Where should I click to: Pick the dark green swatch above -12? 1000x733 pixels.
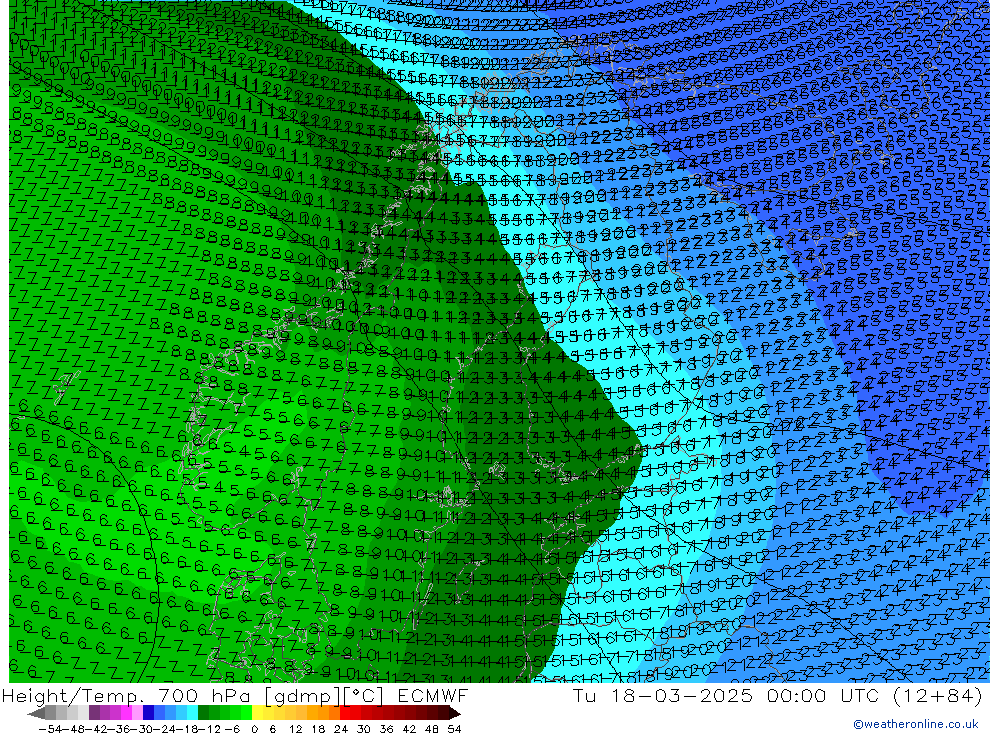[203, 713]
